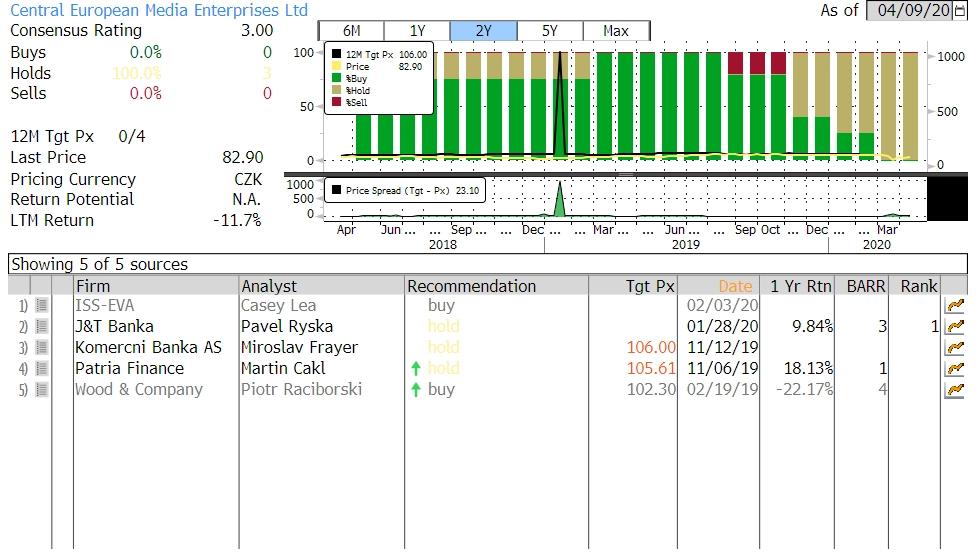The image size is (976, 556).
Task: Sort table by BARR column
Action: pyautogui.click(x=862, y=286)
